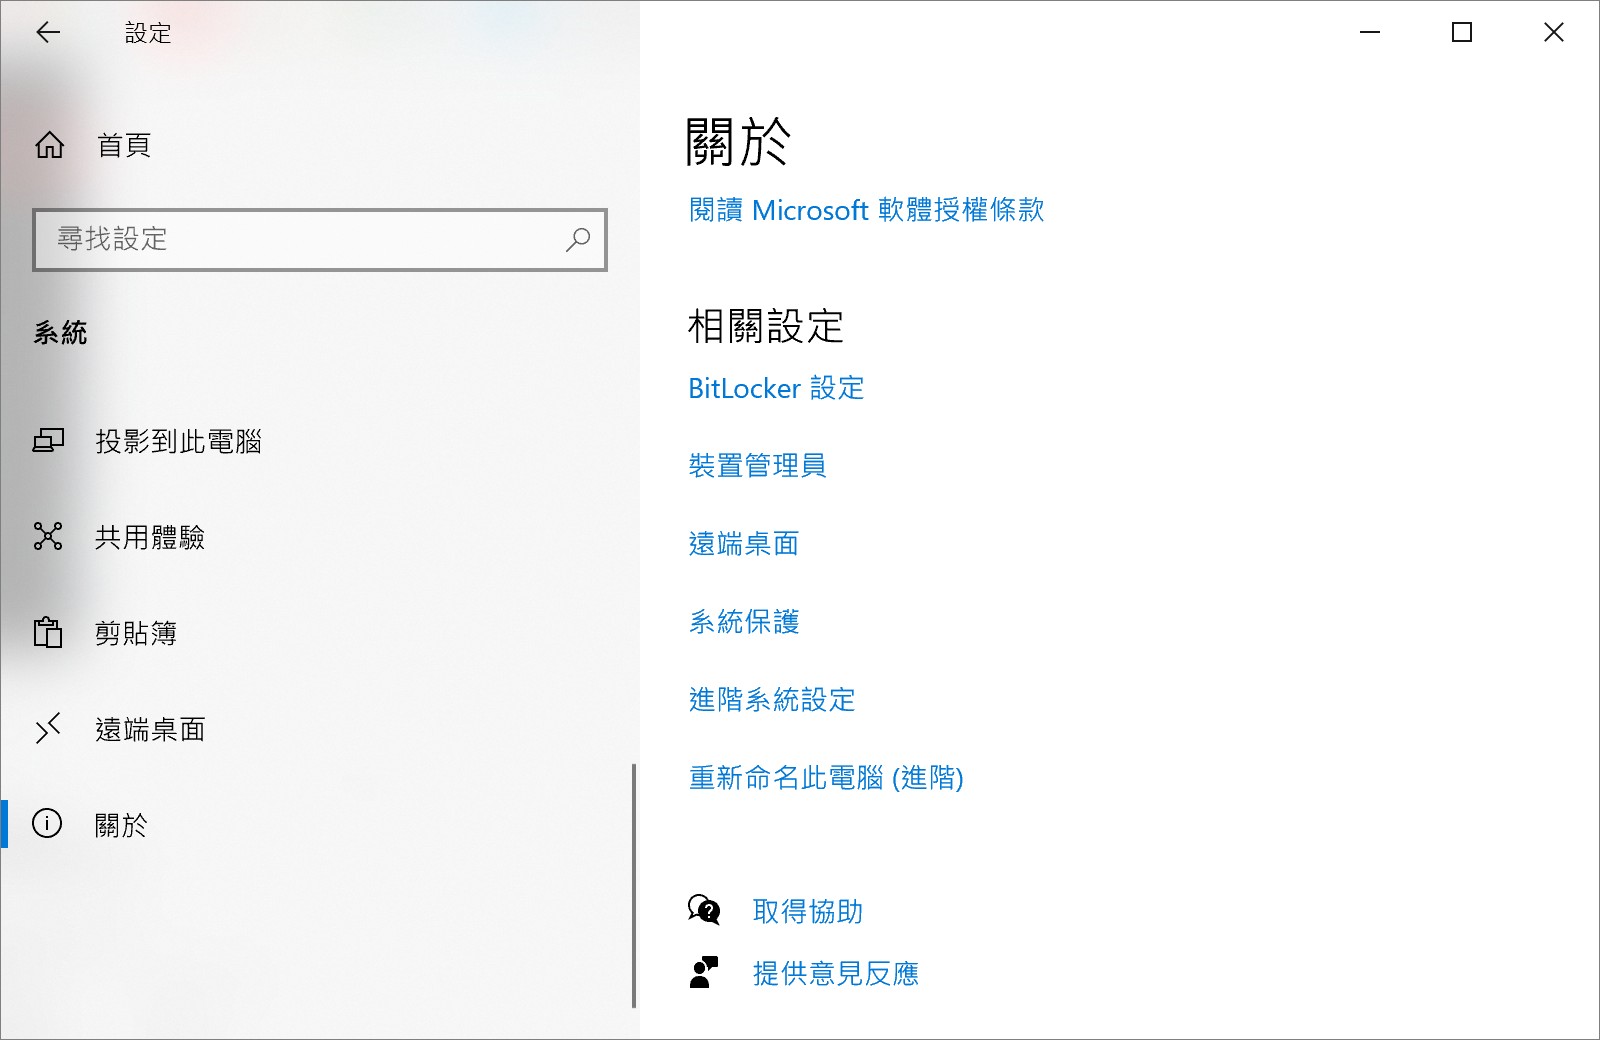Click the home house icon
The image size is (1600, 1040).
click(49, 145)
